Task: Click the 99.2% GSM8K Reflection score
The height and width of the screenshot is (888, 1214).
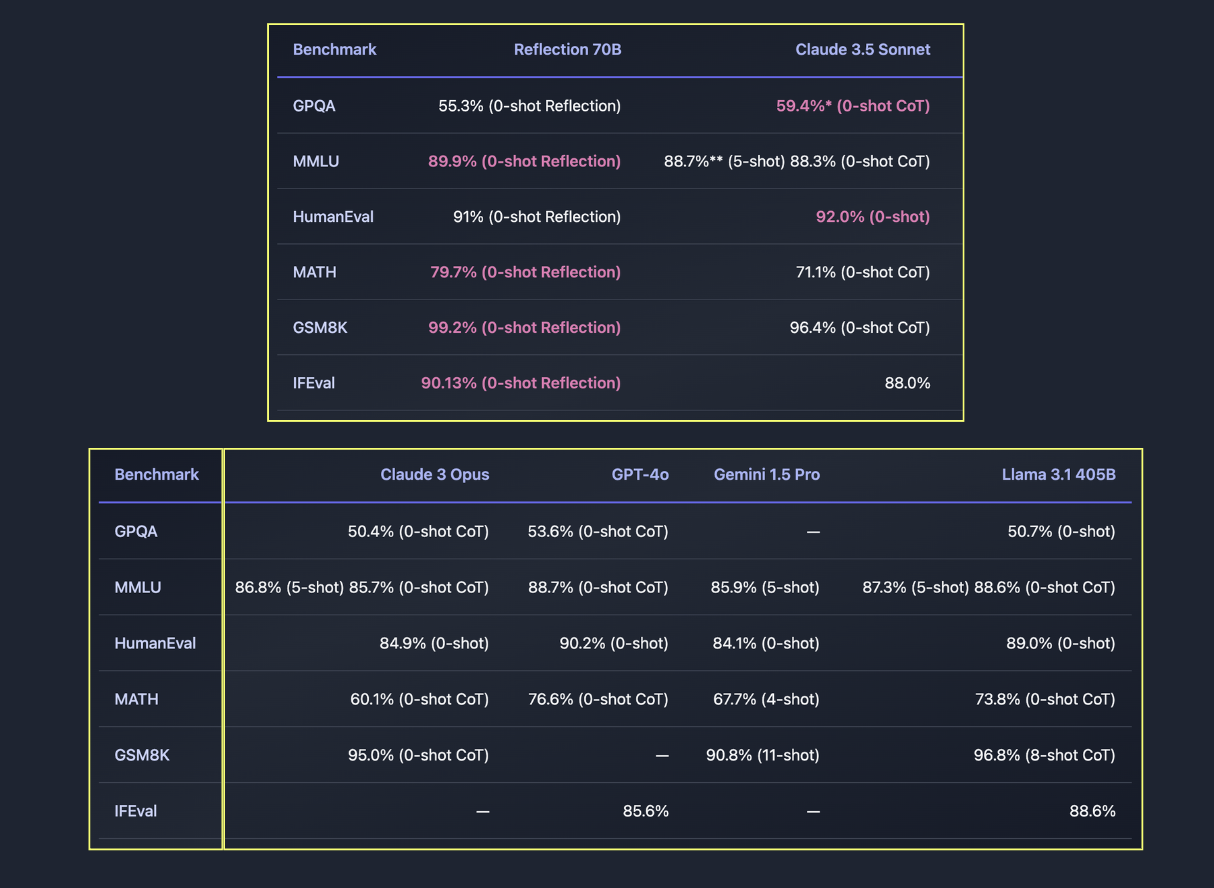Action: 524,327
